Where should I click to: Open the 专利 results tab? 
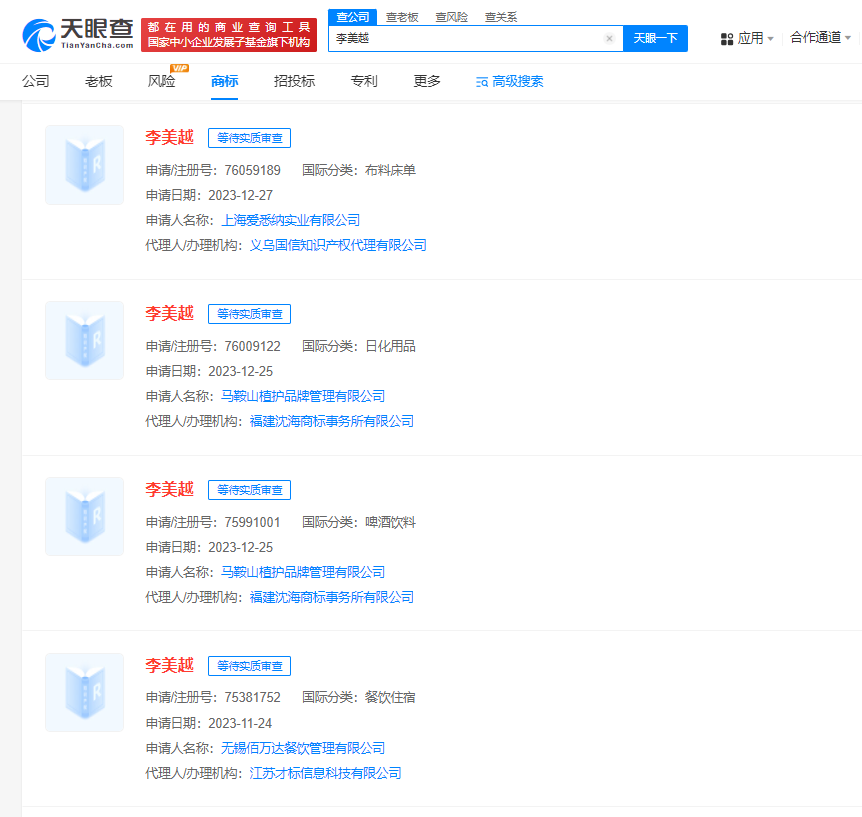(x=364, y=81)
